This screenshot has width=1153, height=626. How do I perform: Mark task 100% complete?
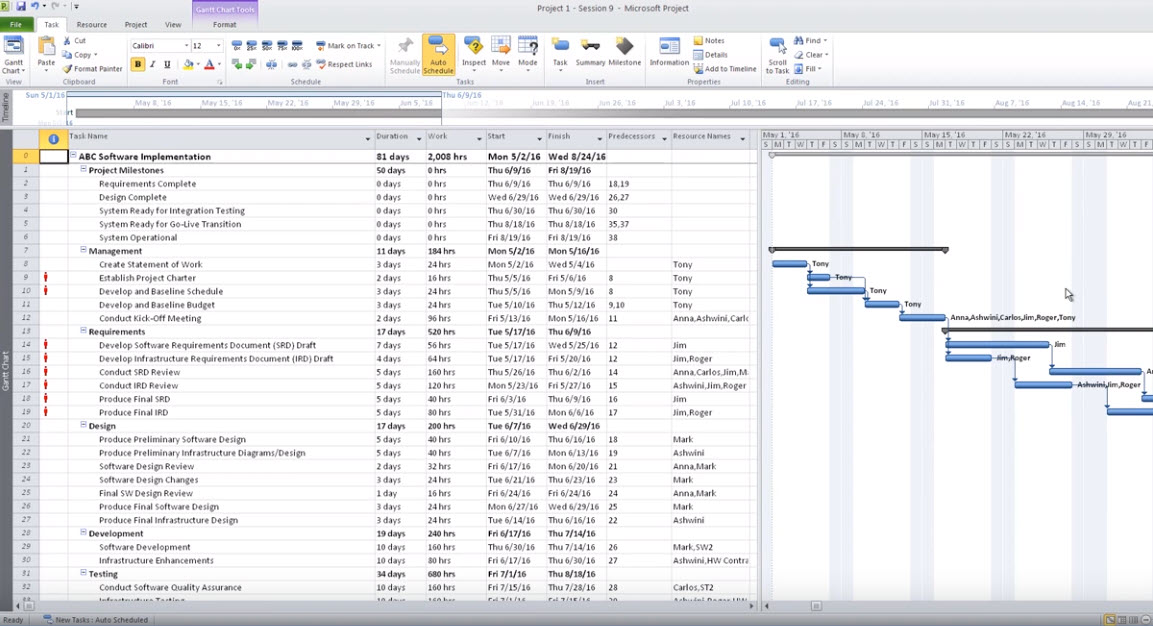(298, 46)
